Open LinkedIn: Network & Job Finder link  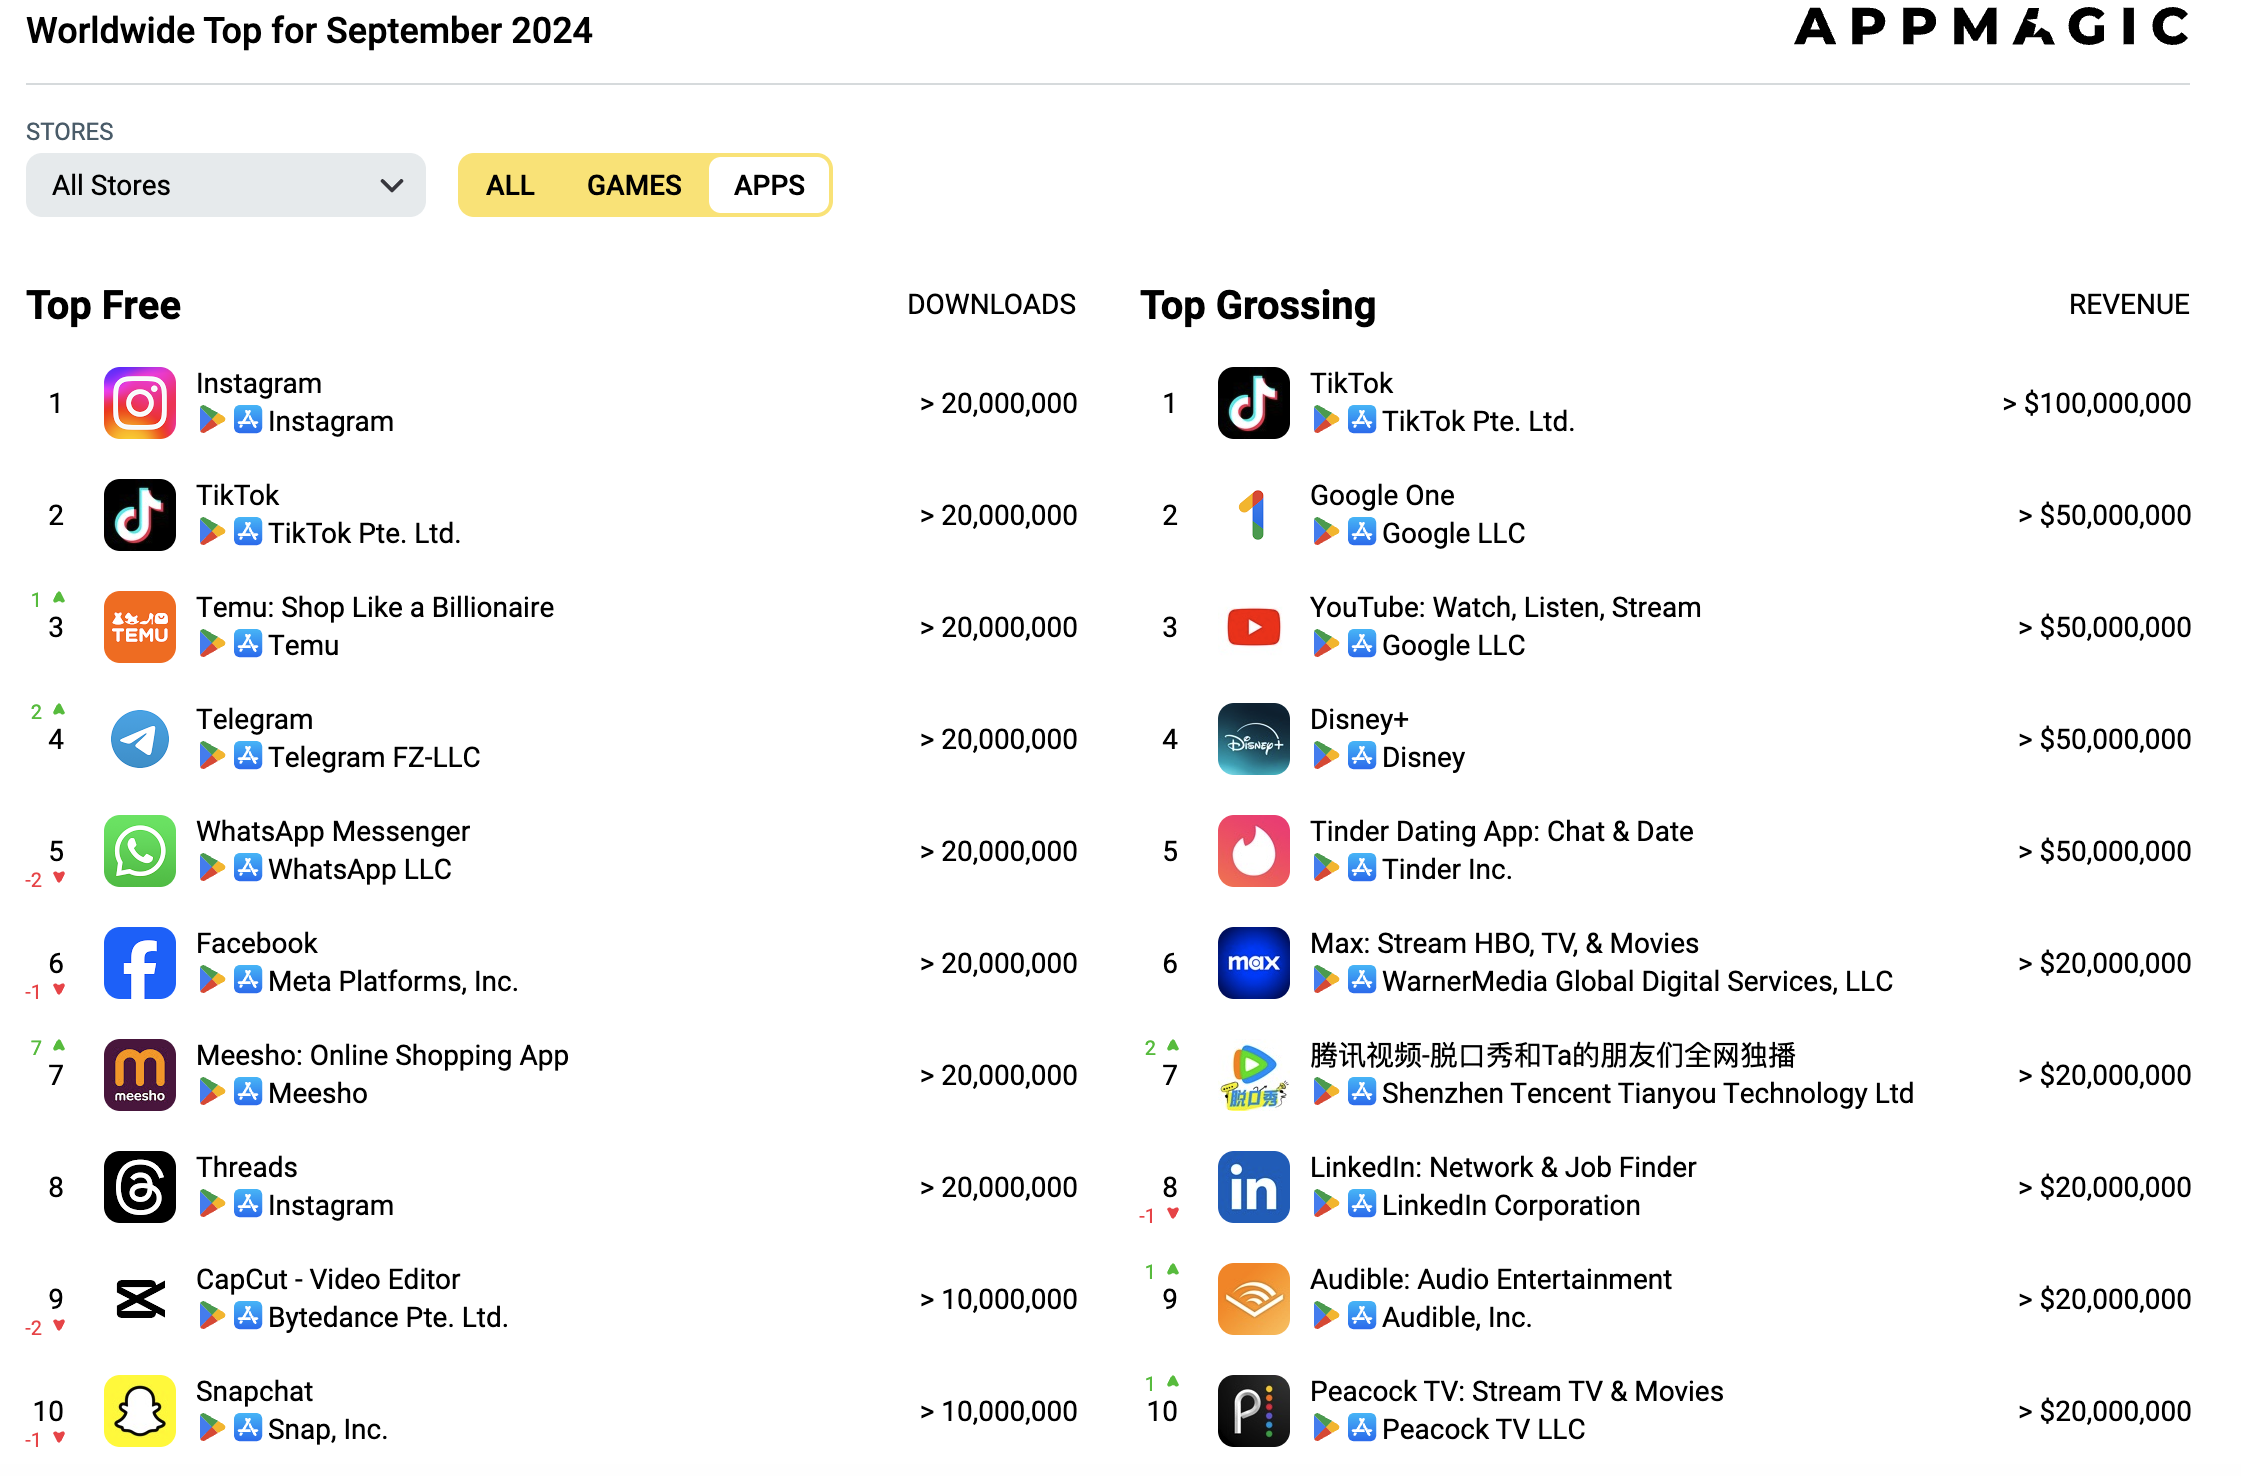[1503, 1167]
